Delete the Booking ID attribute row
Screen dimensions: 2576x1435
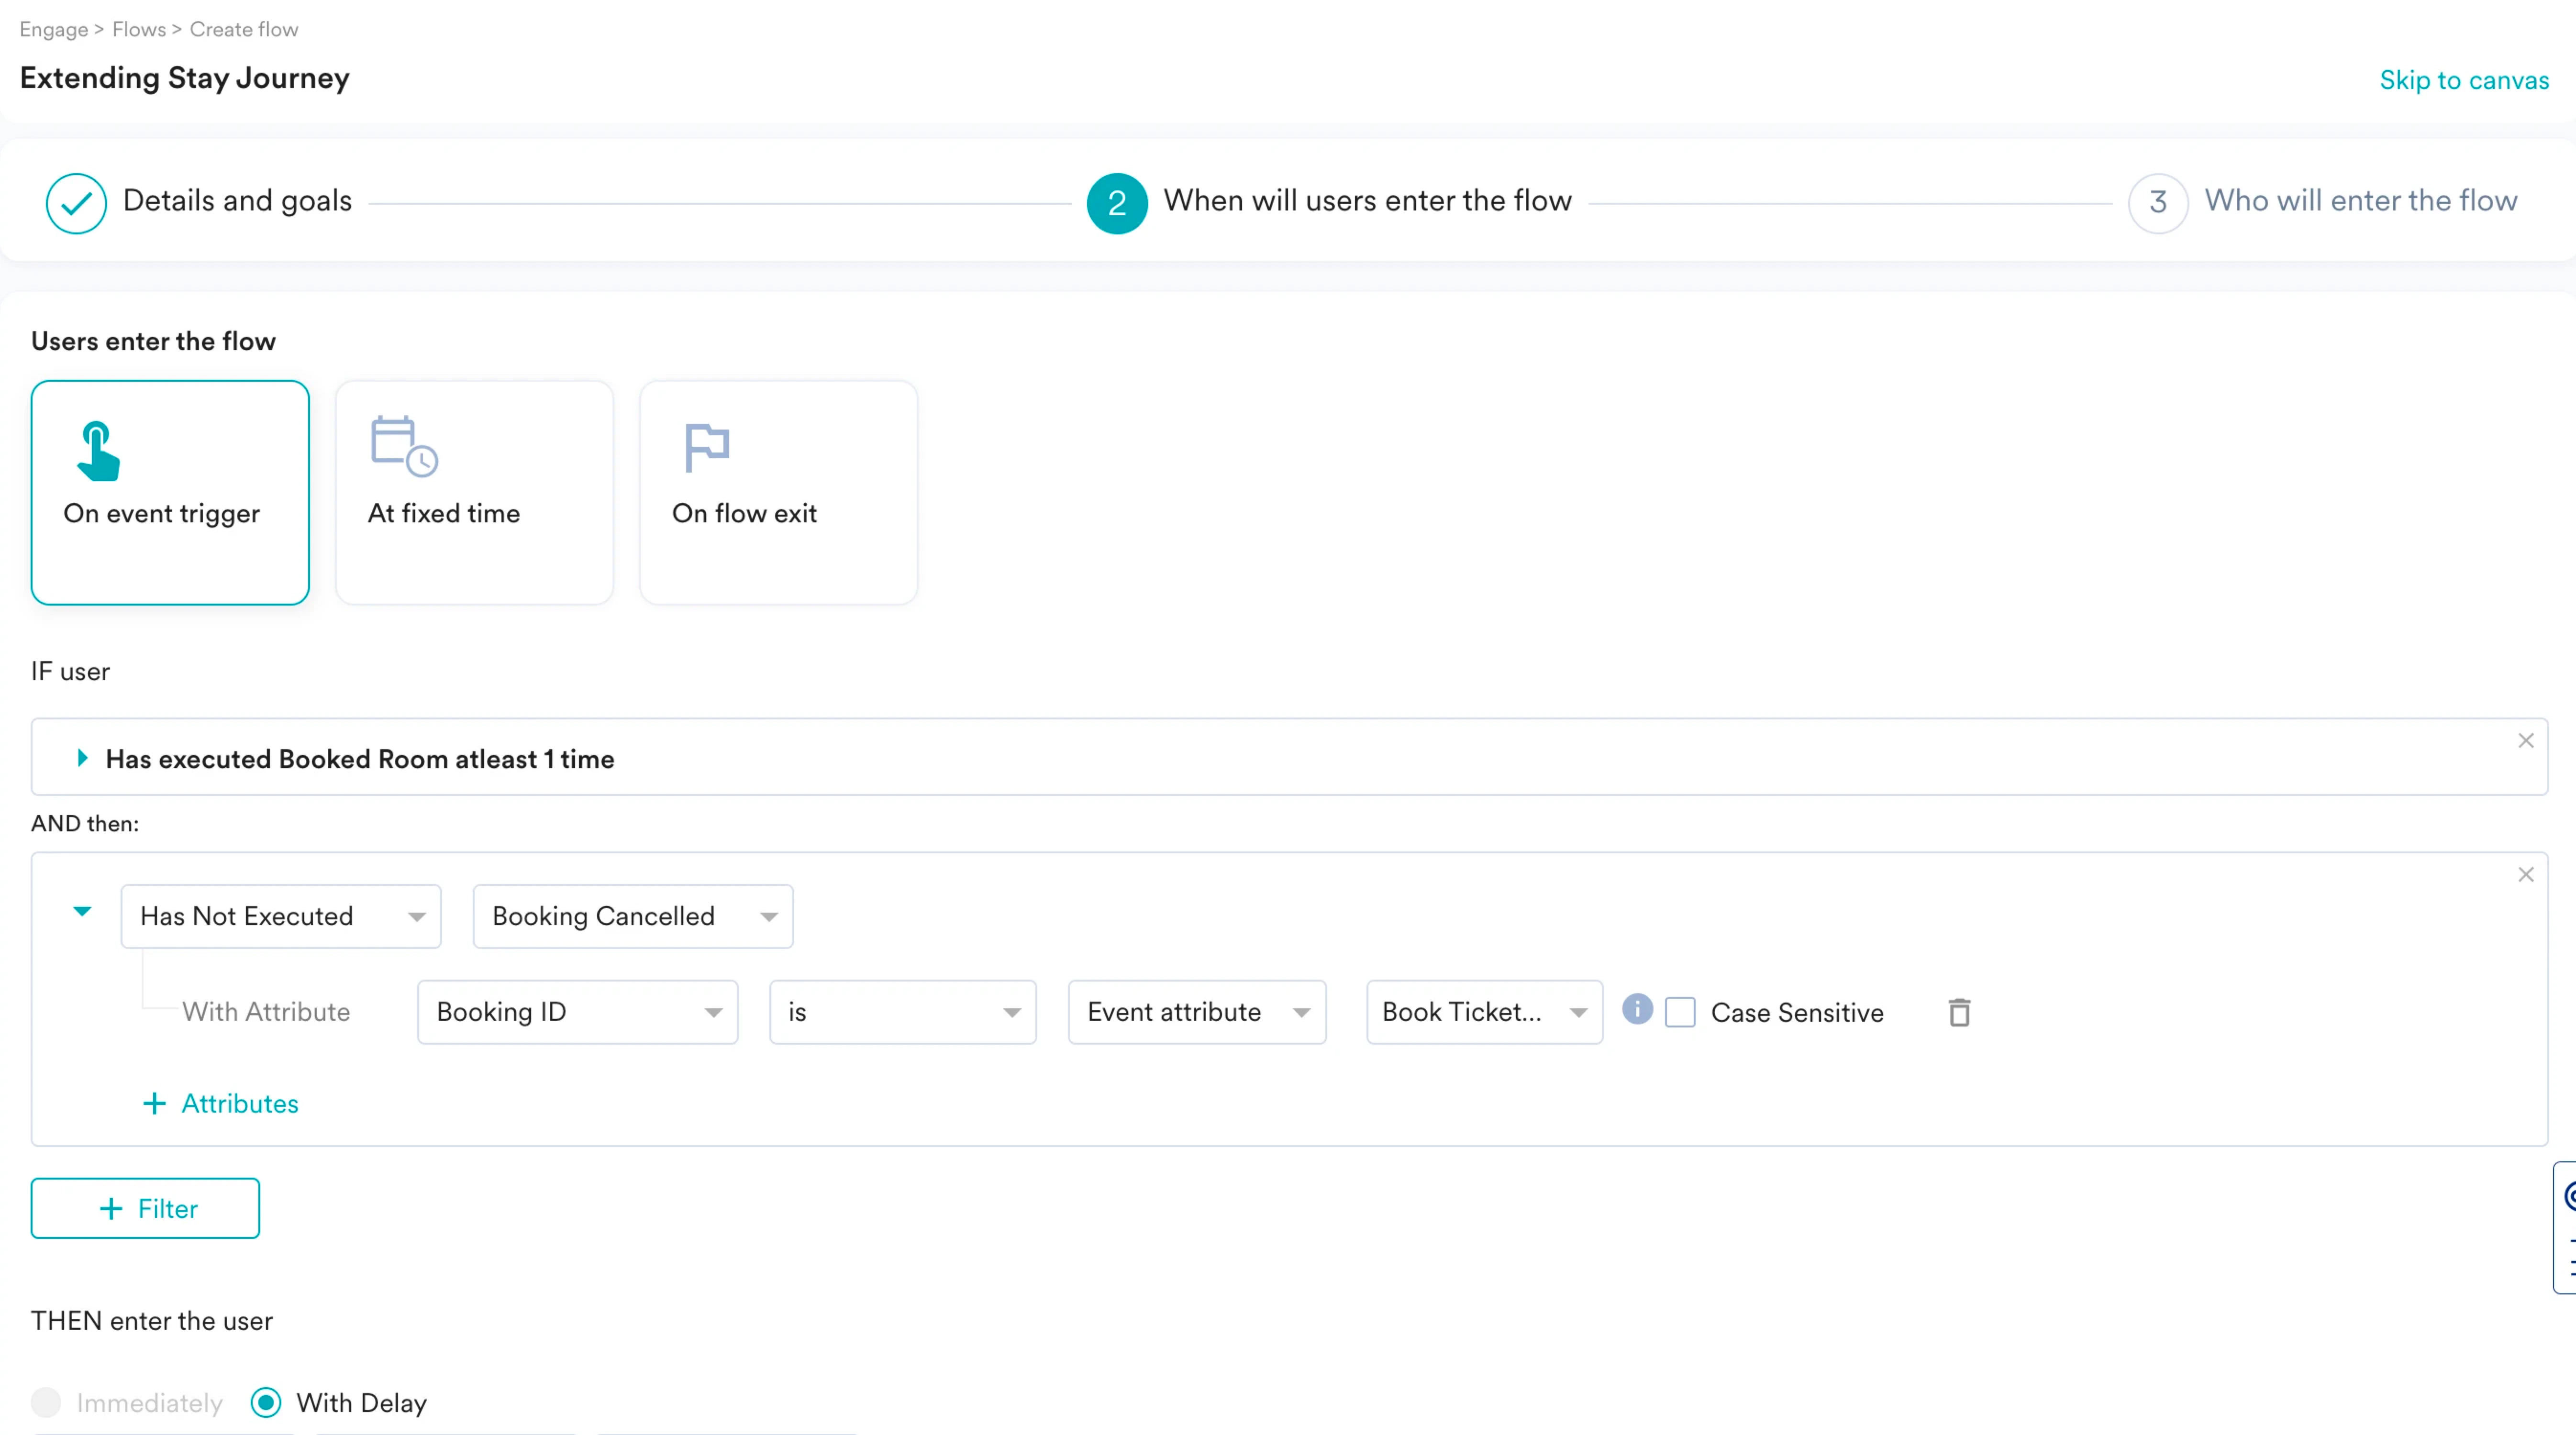pos(1959,1012)
